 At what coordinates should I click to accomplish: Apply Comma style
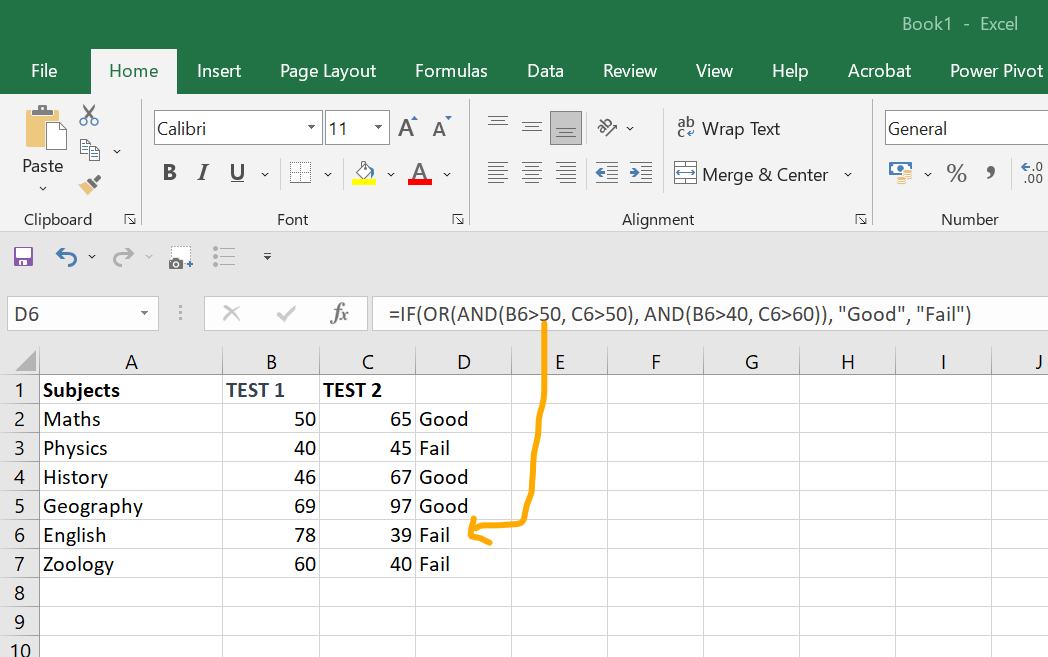[x=991, y=173]
